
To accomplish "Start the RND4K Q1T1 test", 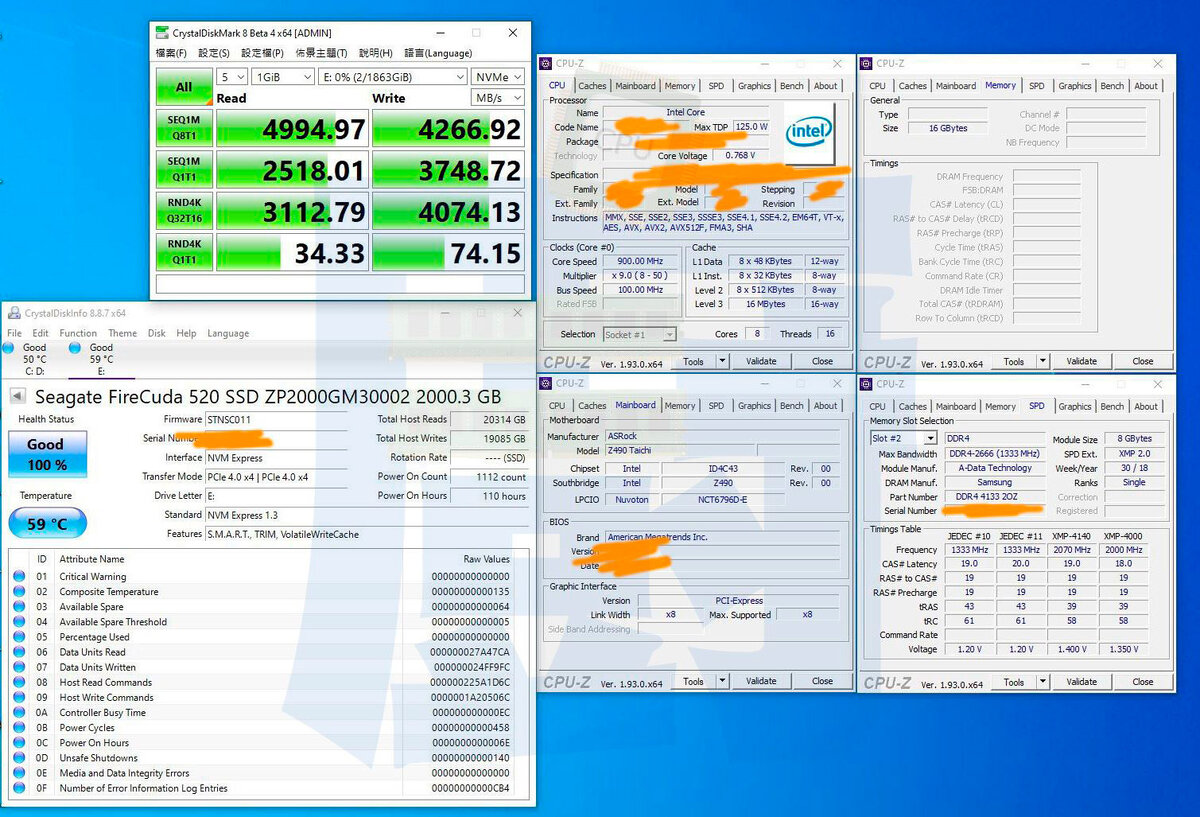I will [184, 252].
